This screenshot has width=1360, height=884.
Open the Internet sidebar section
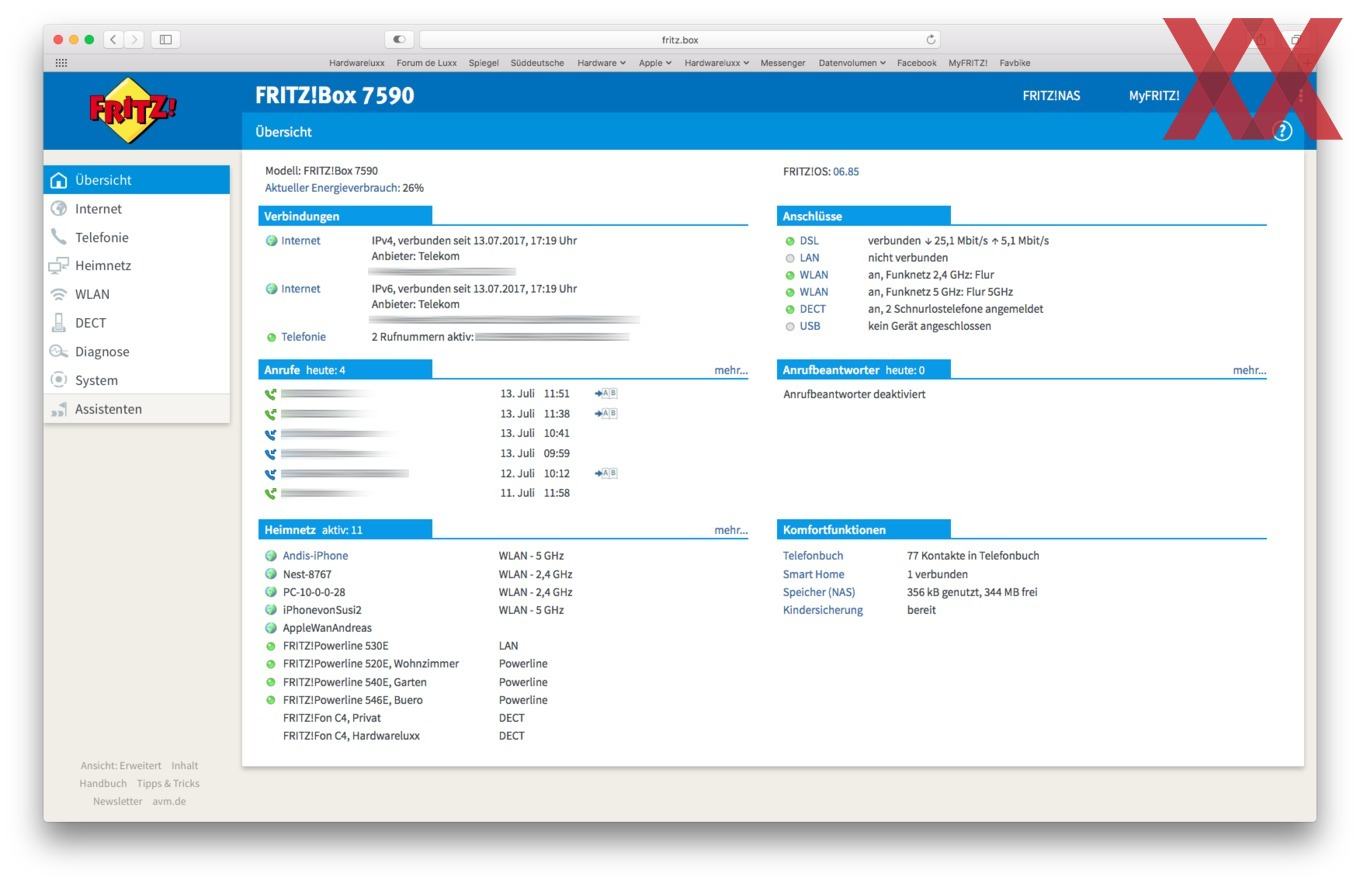click(137, 209)
